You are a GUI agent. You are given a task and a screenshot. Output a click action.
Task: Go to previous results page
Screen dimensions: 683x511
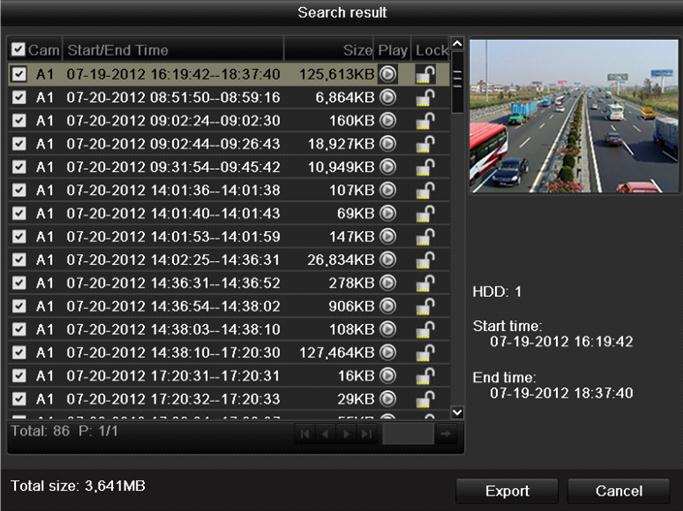click(325, 434)
